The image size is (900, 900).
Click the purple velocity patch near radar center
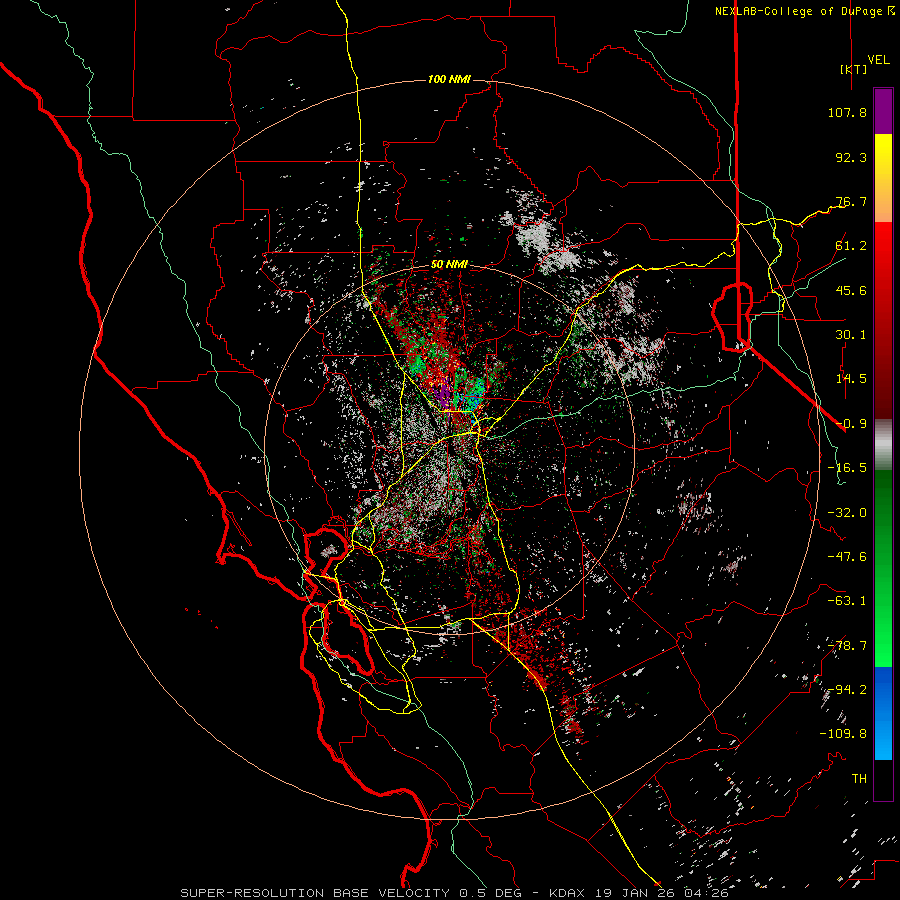(x=443, y=394)
